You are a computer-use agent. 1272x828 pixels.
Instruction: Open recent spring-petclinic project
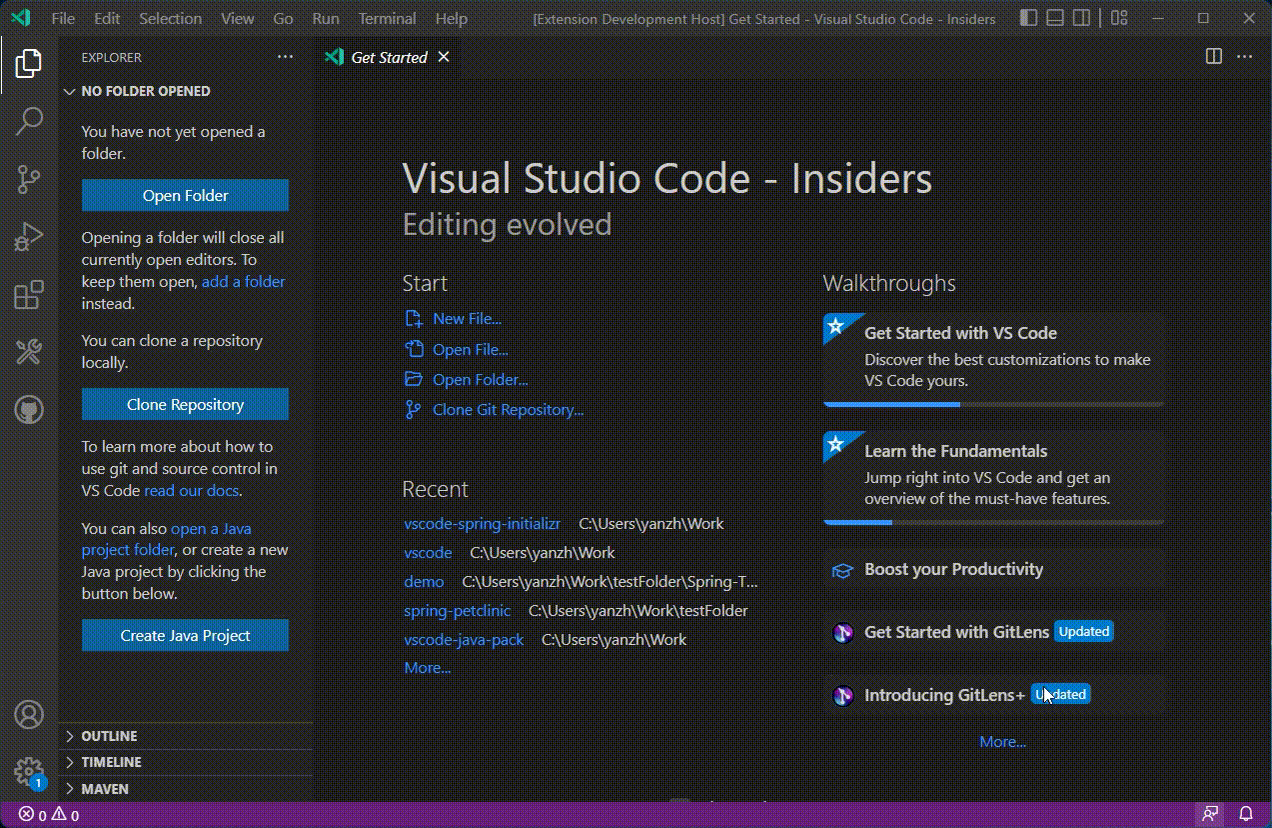click(457, 611)
